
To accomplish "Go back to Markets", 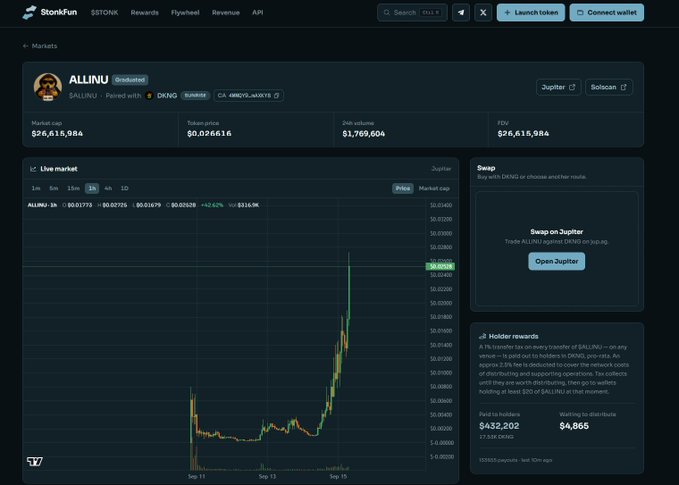I will 40,45.
